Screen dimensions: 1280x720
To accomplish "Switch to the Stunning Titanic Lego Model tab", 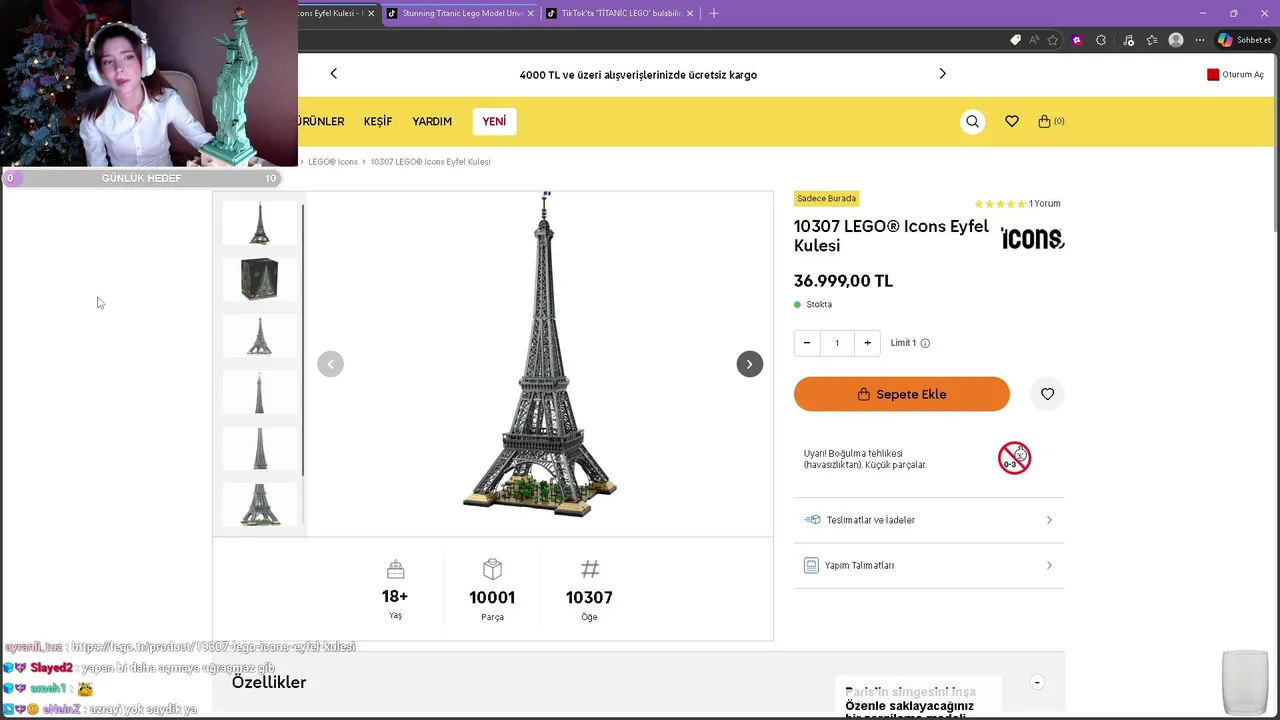I will 461,13.
